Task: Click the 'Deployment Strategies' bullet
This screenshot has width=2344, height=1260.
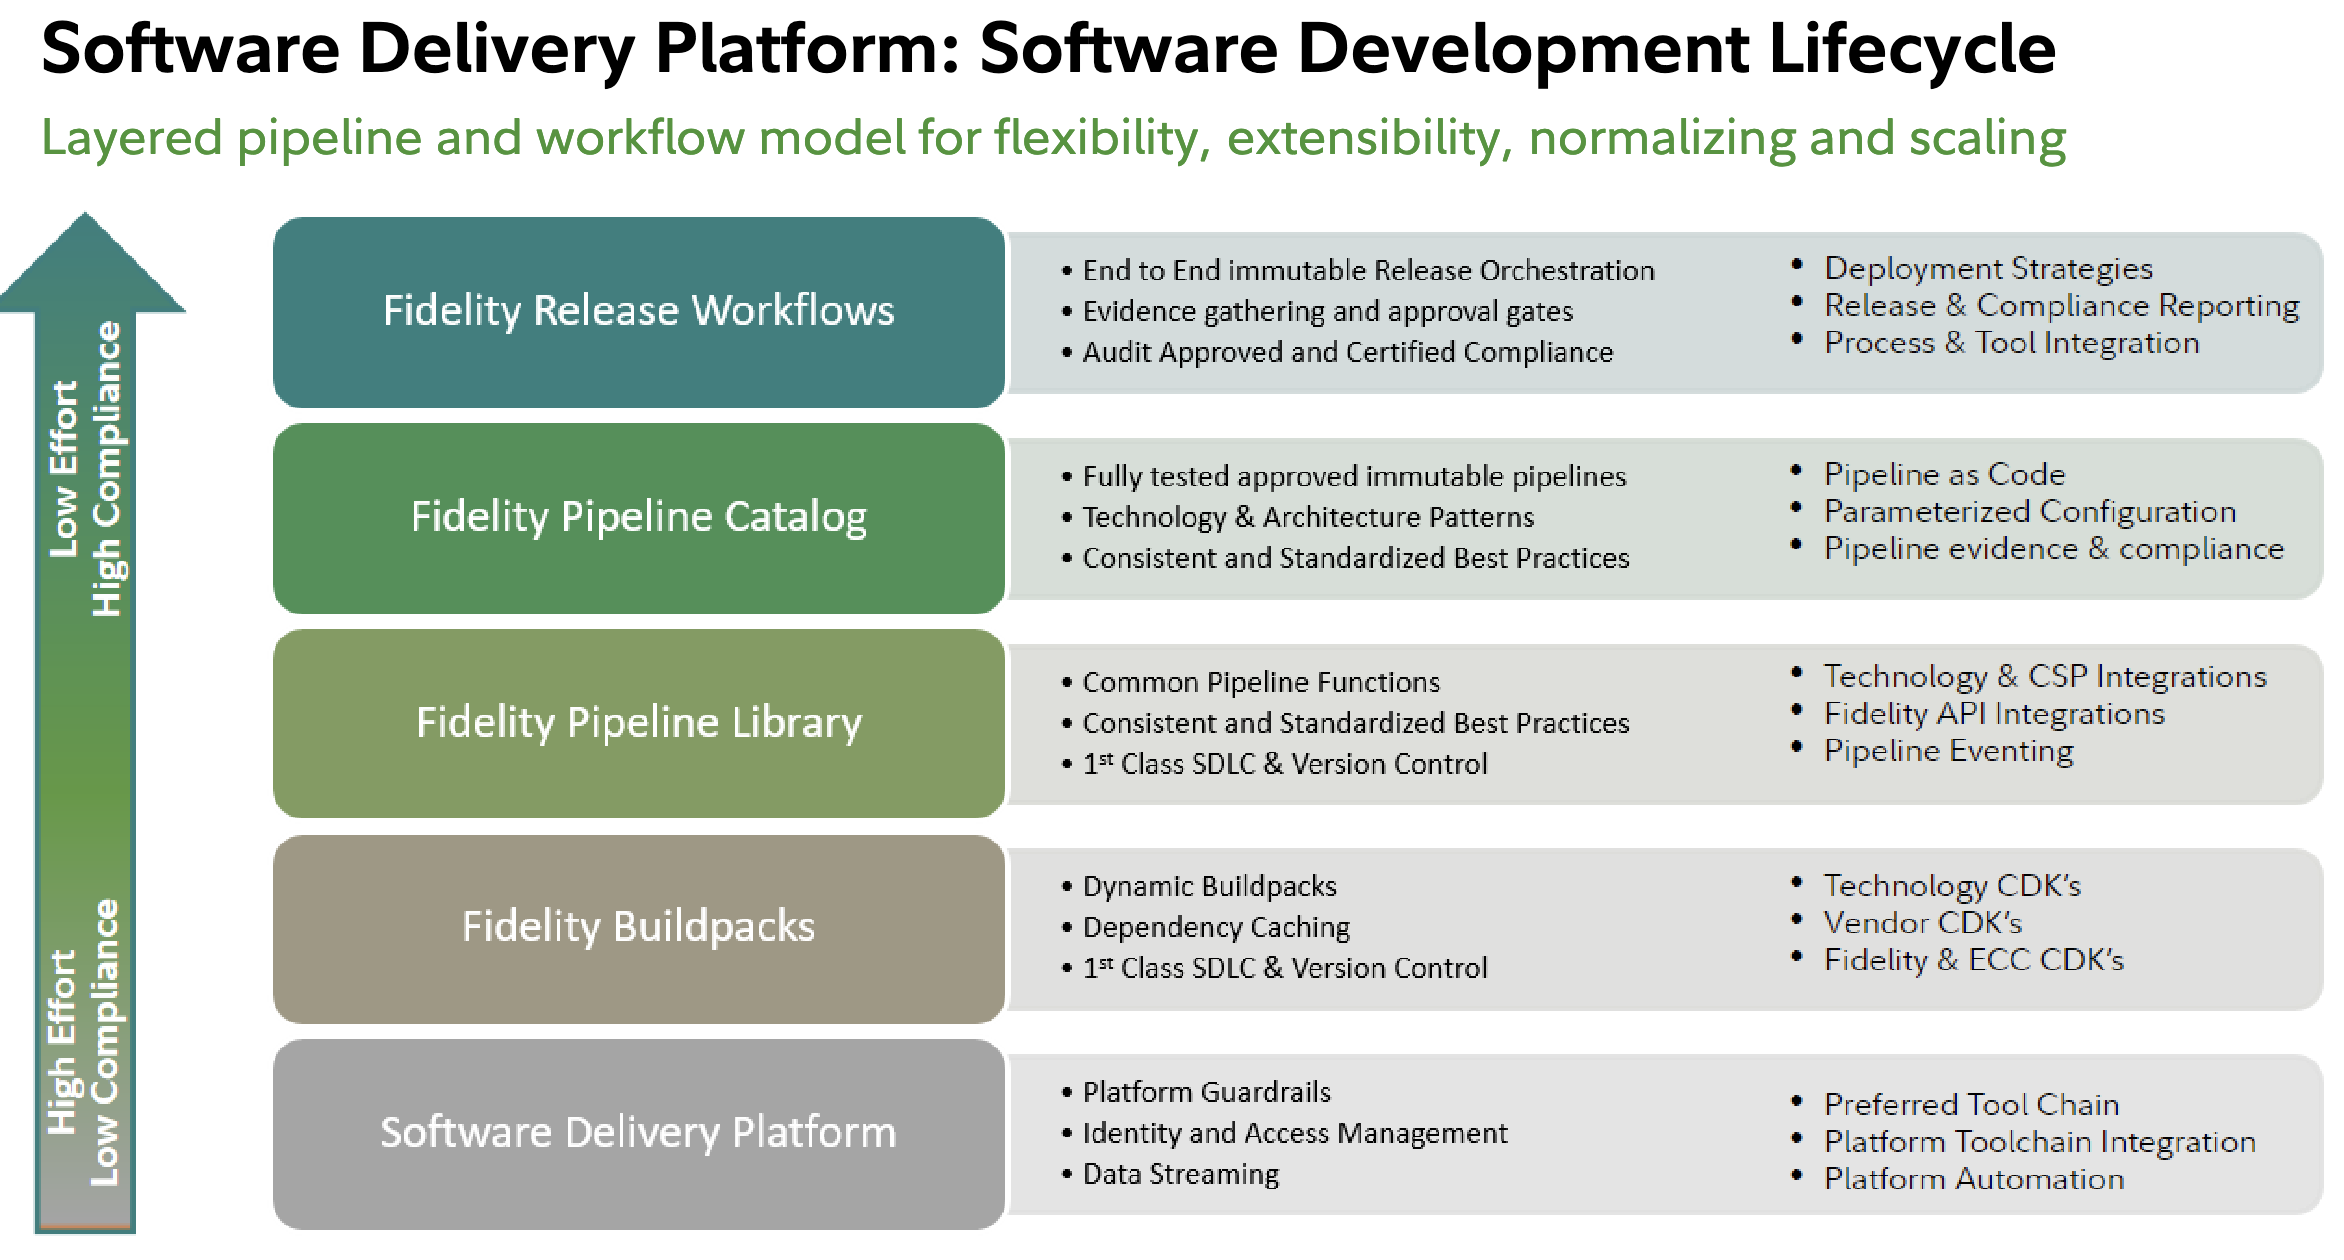Action: point(1987,268)
